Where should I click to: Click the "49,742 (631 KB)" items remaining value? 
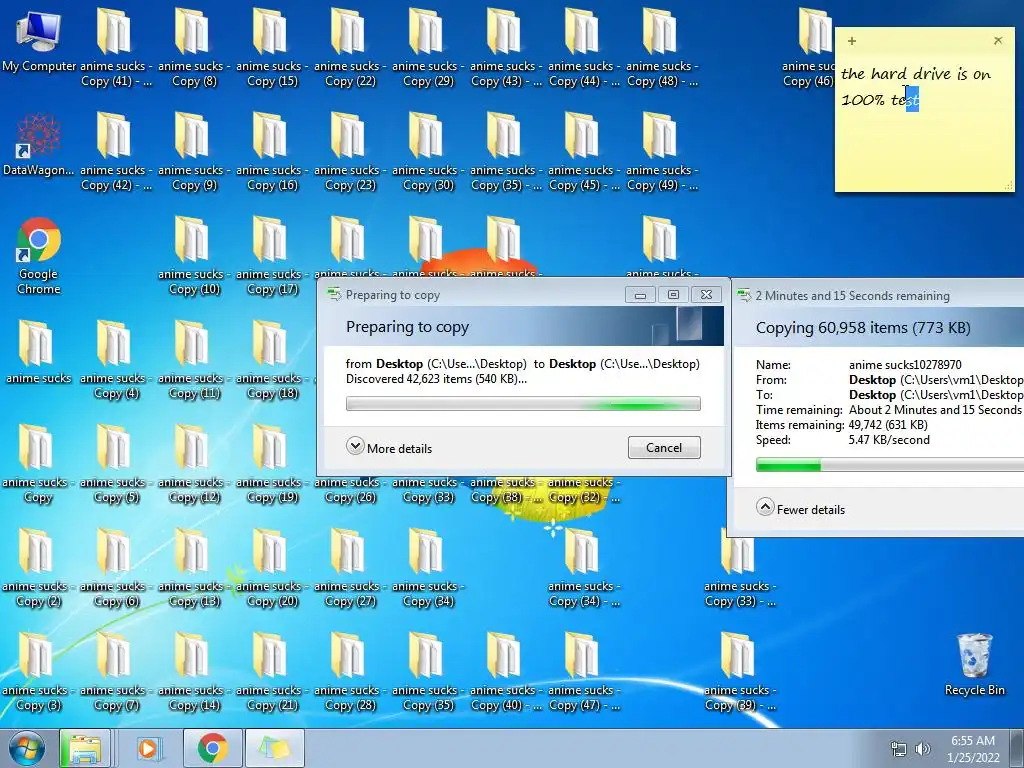[x=888, y=424]
